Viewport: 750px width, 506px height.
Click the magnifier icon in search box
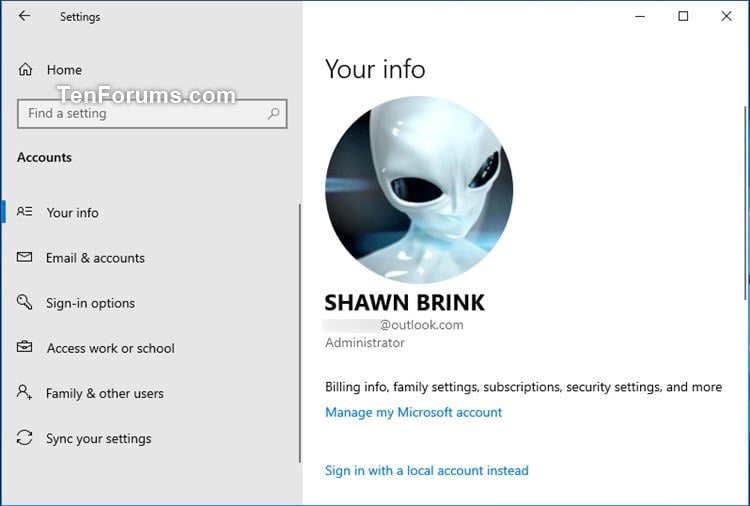[274, 113]
